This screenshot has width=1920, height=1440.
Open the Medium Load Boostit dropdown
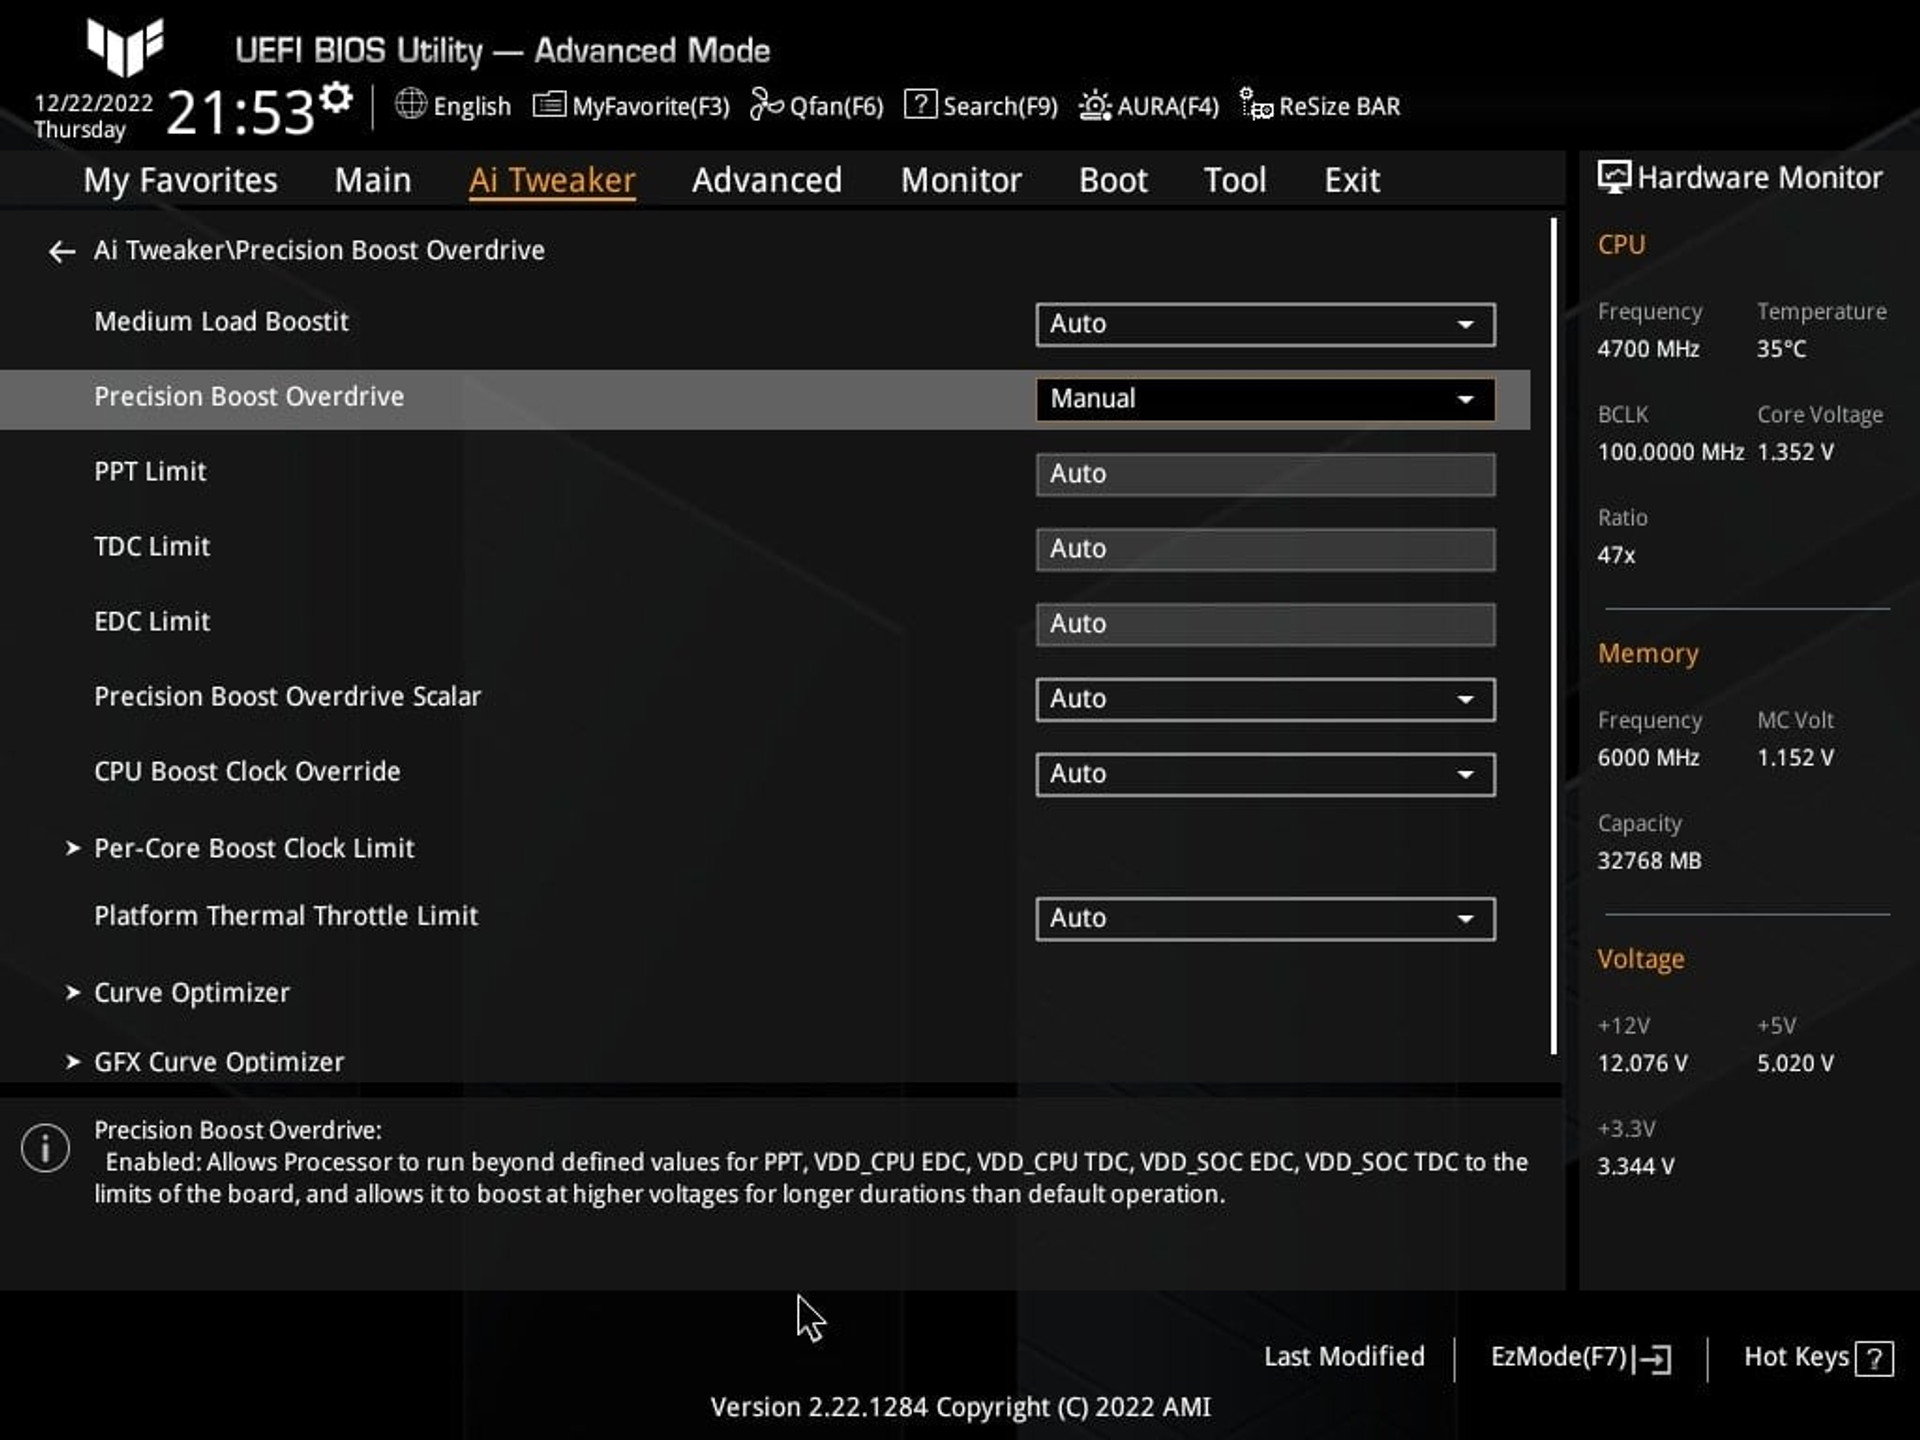tap(1265, 324)
